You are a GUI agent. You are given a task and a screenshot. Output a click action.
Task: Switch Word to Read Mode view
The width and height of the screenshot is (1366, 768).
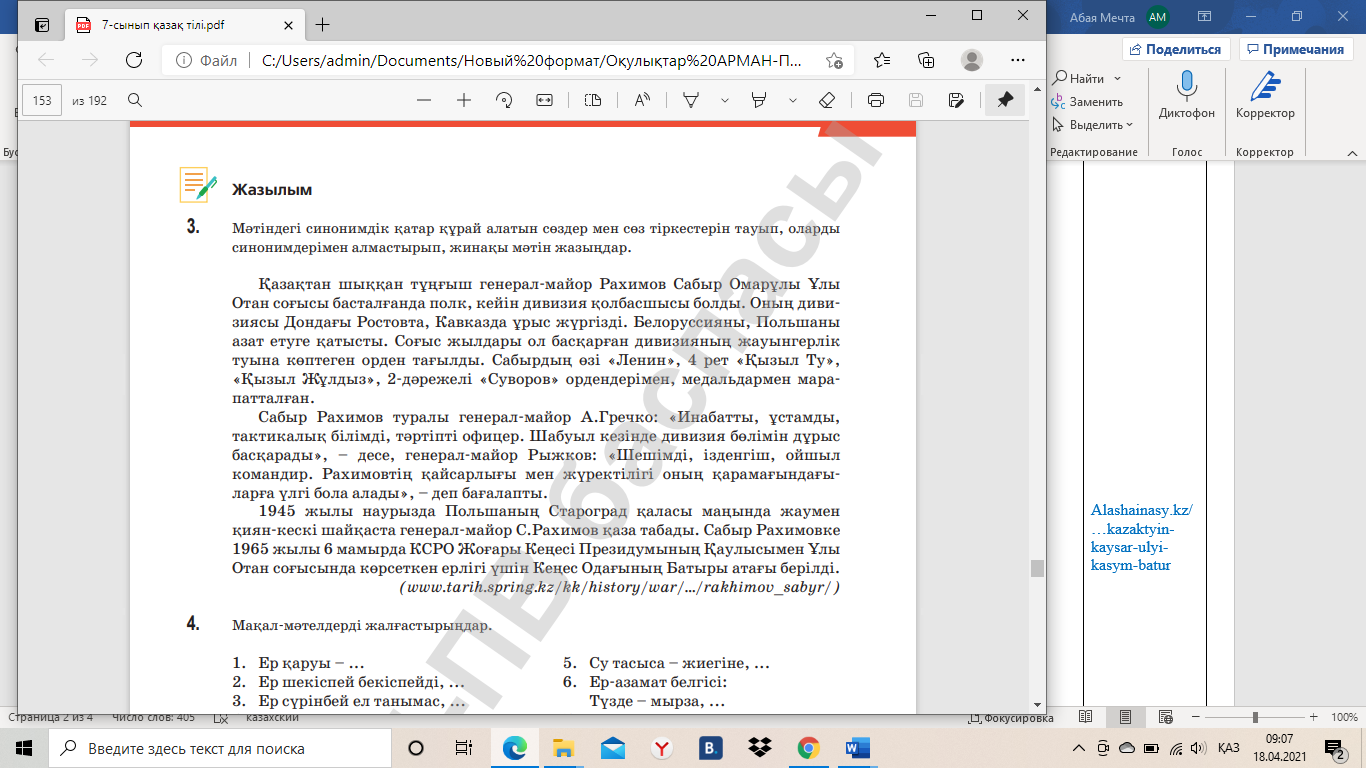[x=1087, y=718]
